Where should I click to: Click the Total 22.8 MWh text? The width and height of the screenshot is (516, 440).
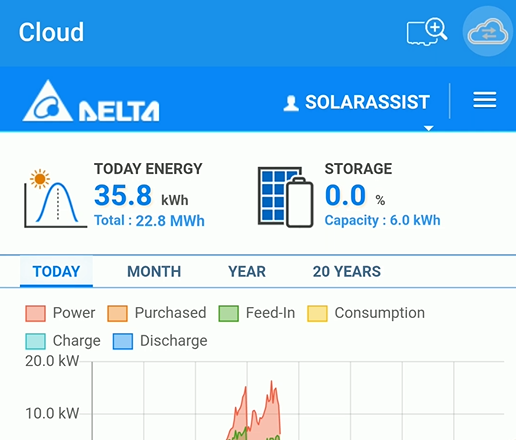(149, 221)
